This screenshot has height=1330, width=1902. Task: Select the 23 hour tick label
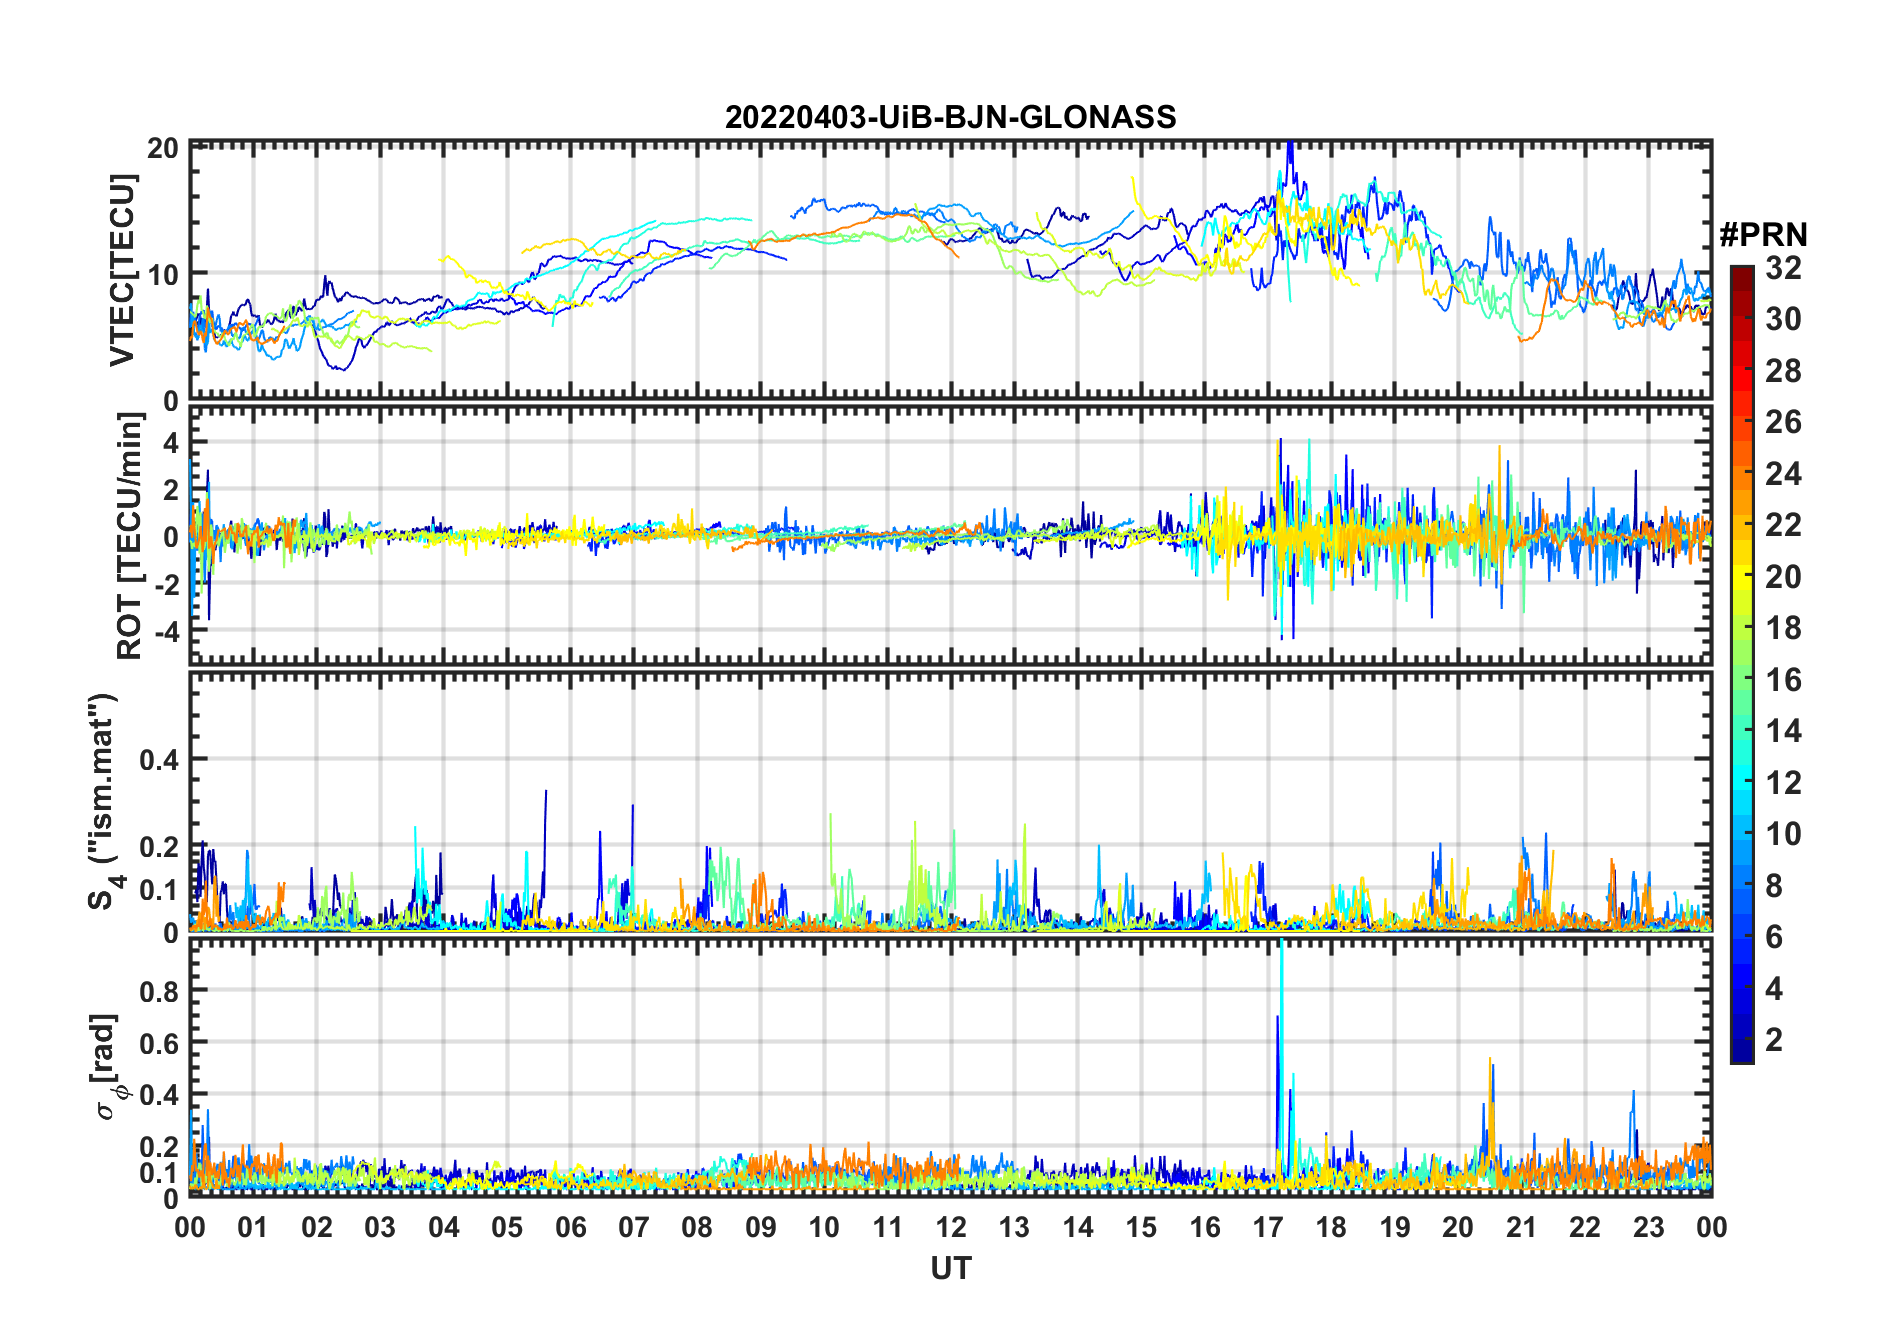[1648, 1227]
